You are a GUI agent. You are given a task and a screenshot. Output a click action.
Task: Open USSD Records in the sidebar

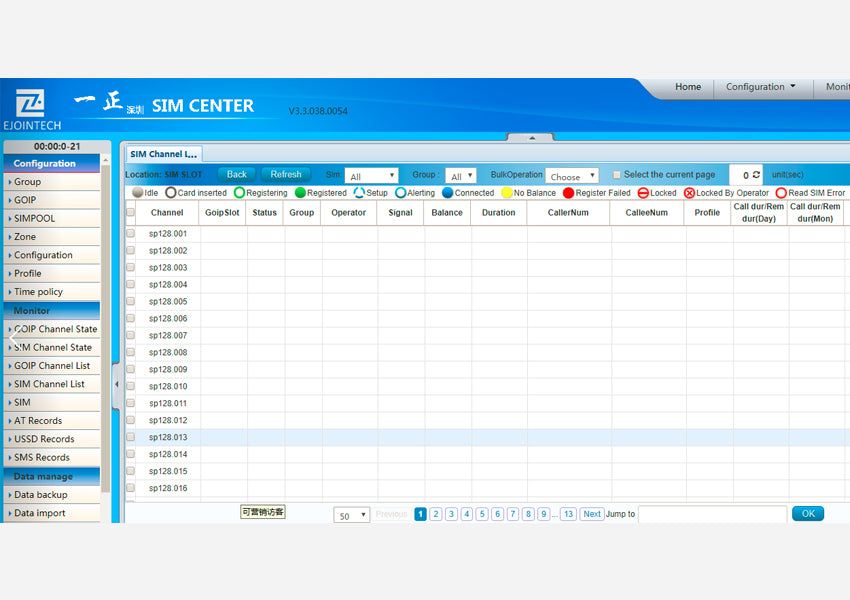click(x=51, y=439)
